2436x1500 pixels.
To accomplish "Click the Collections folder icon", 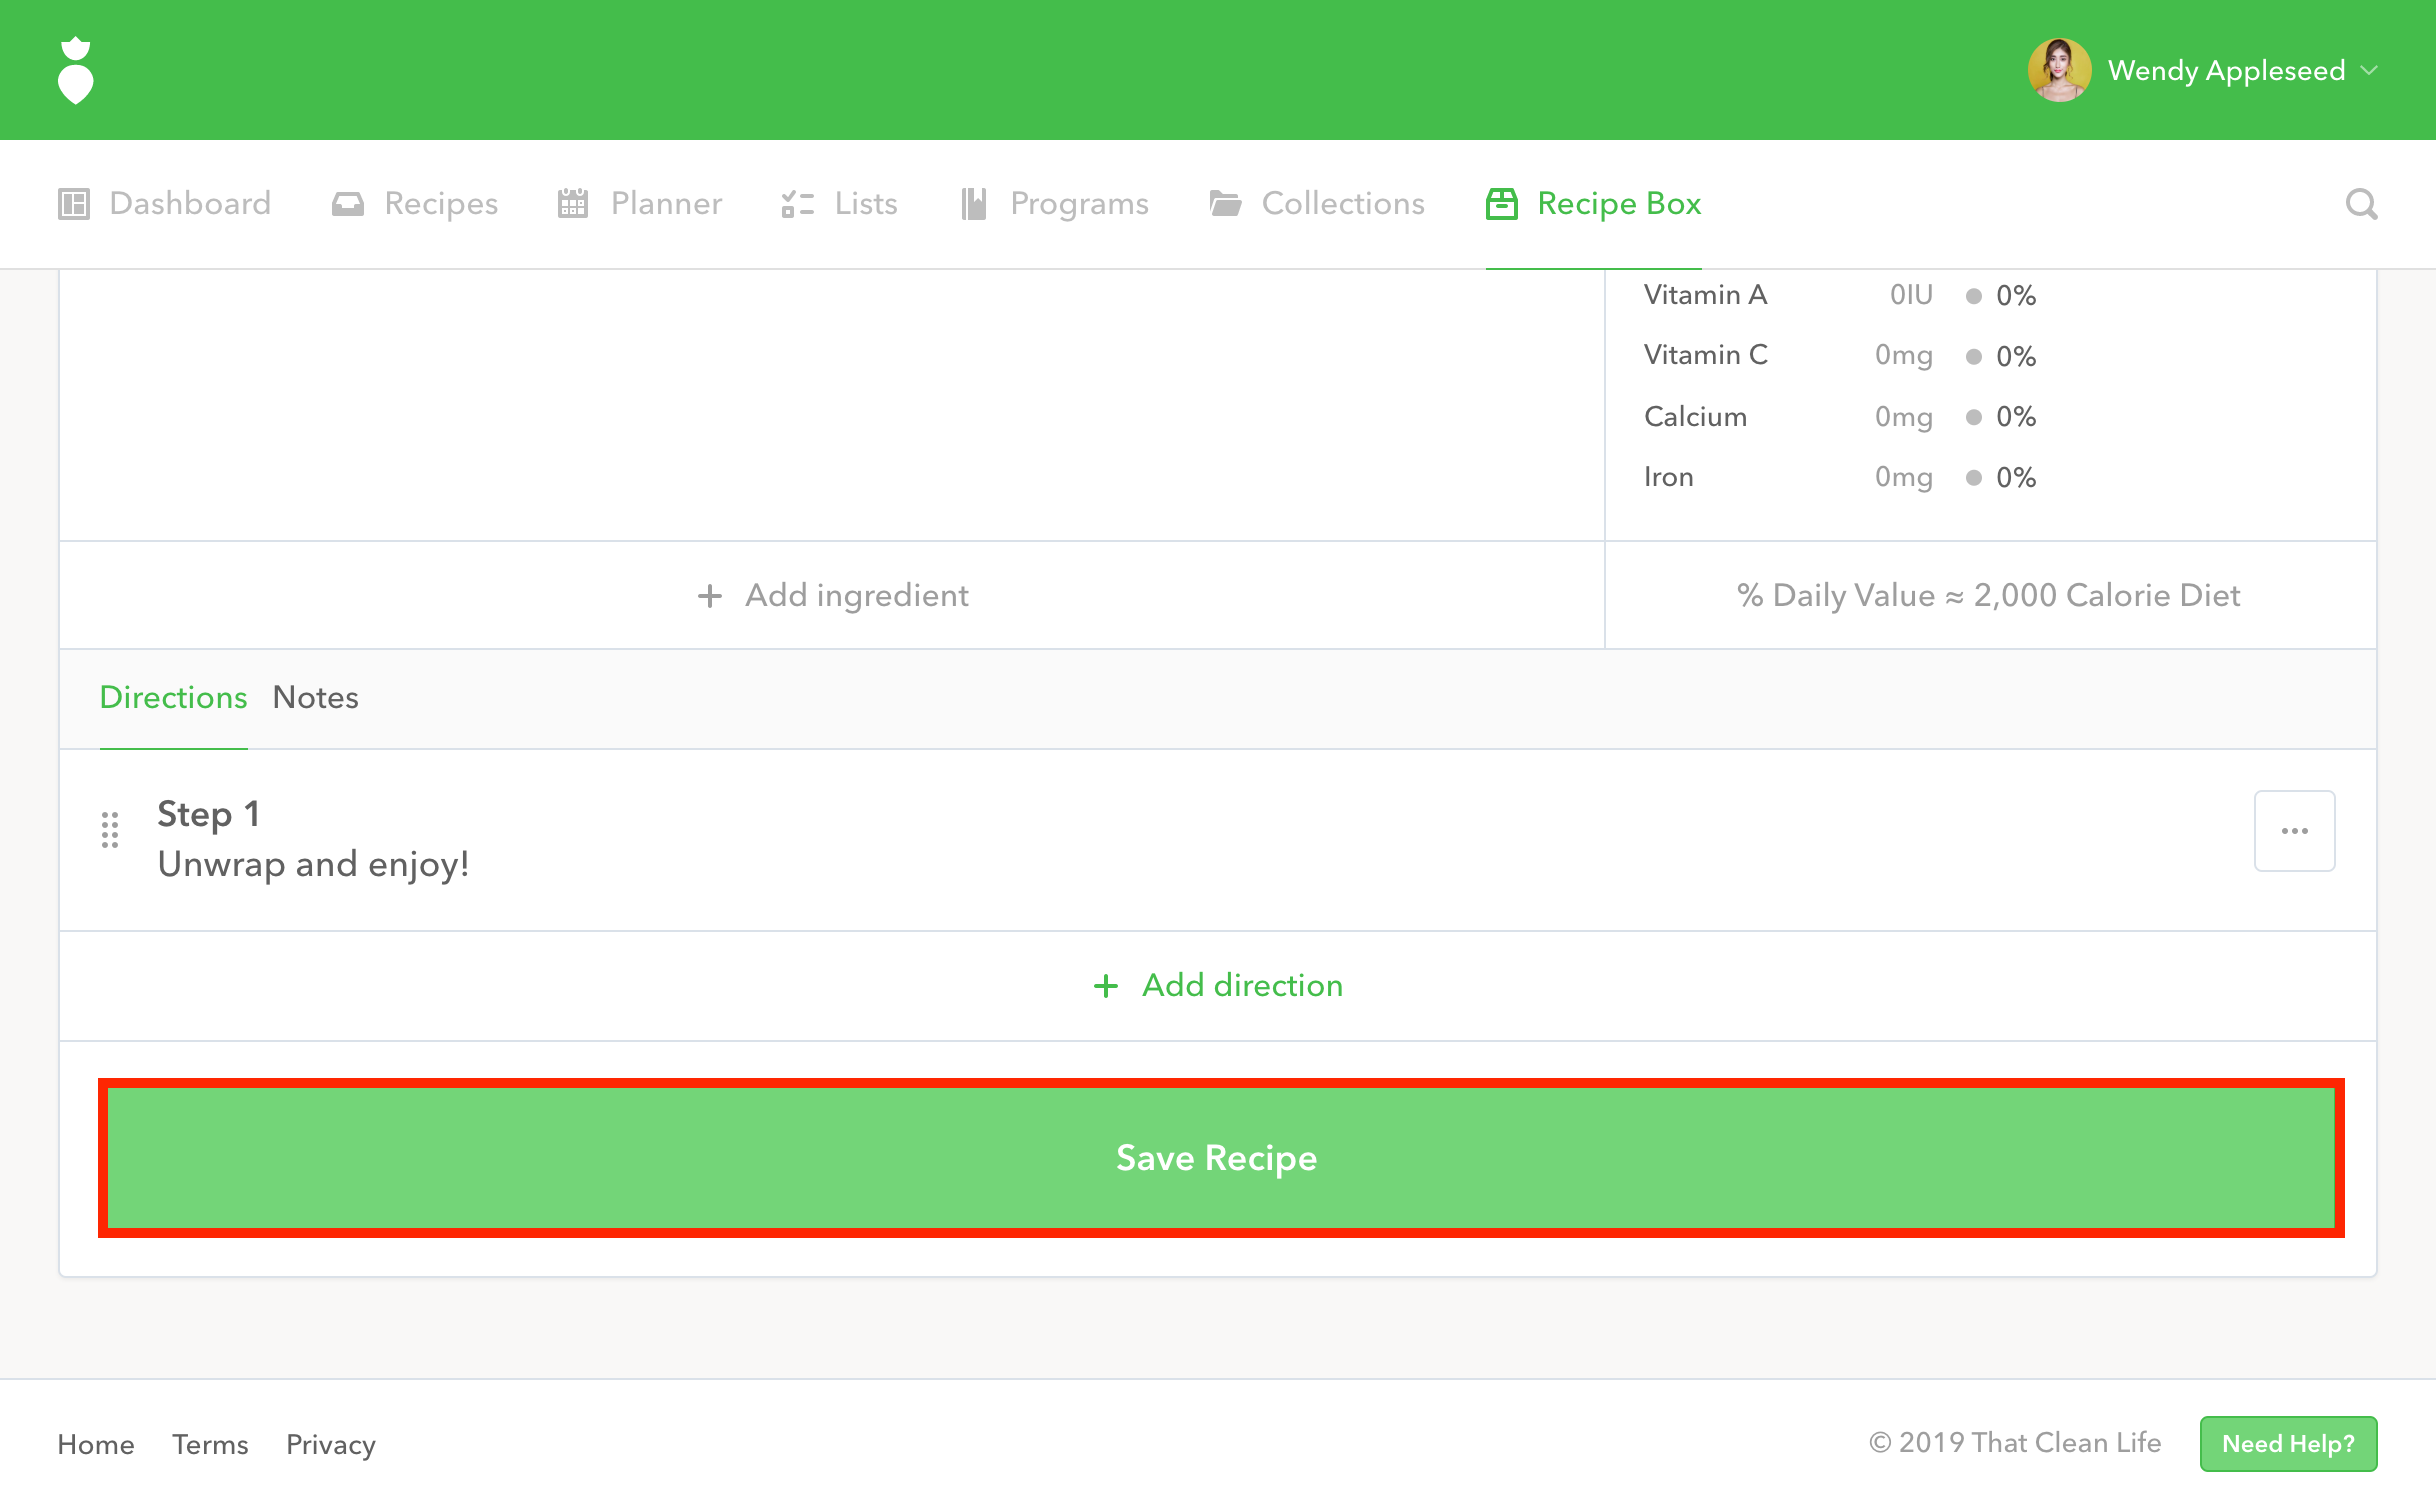I will tap(1225, 204).
